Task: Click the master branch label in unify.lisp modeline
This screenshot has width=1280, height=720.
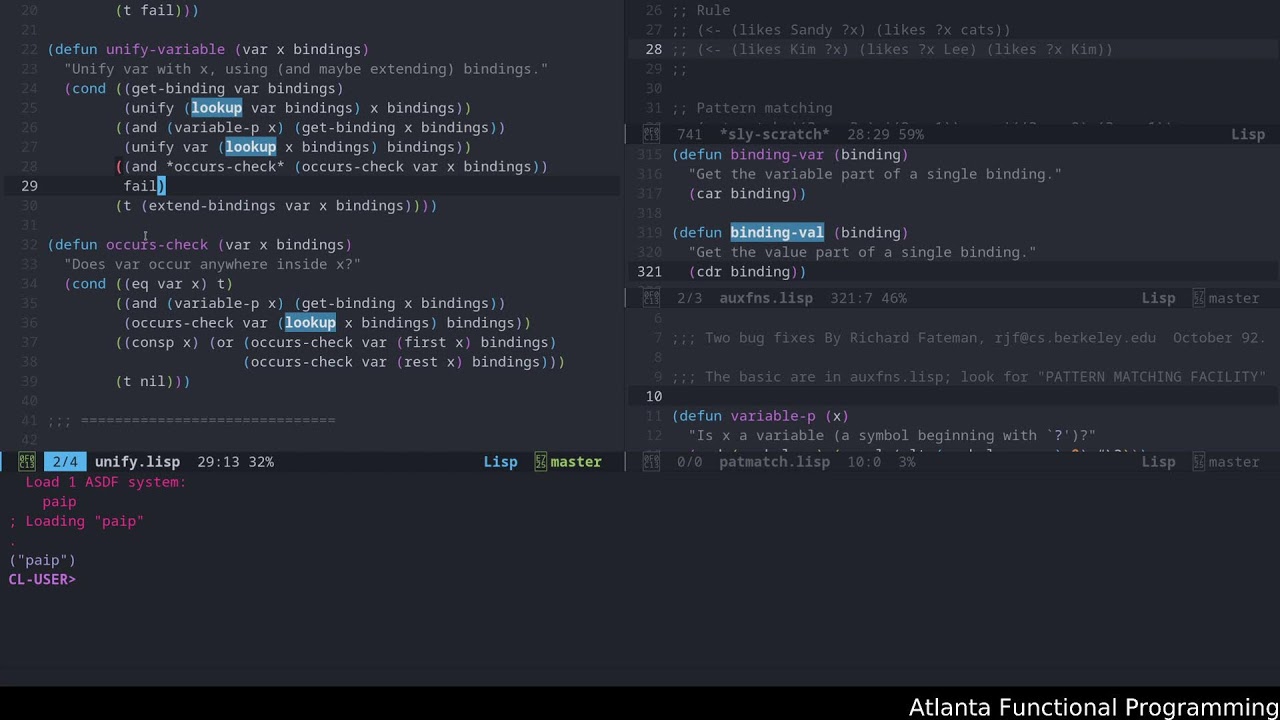Action: 576,462
